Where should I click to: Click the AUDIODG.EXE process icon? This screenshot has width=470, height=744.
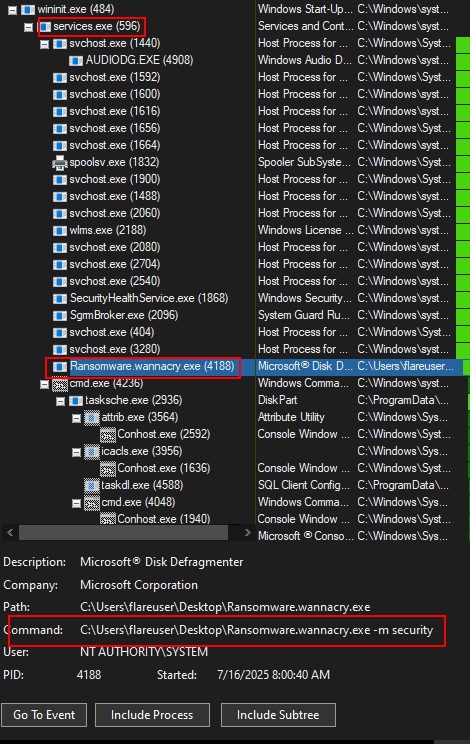click(x=76, y=61)
